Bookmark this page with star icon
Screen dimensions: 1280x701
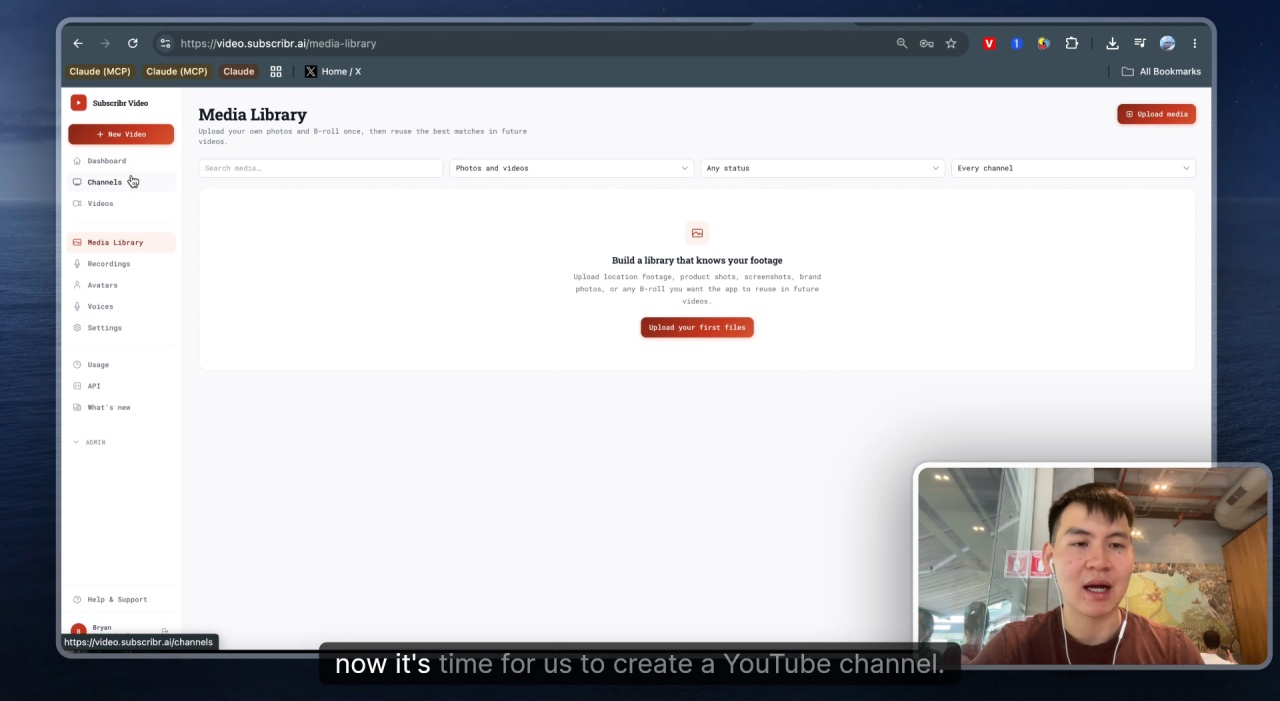[x=951, y=44]
